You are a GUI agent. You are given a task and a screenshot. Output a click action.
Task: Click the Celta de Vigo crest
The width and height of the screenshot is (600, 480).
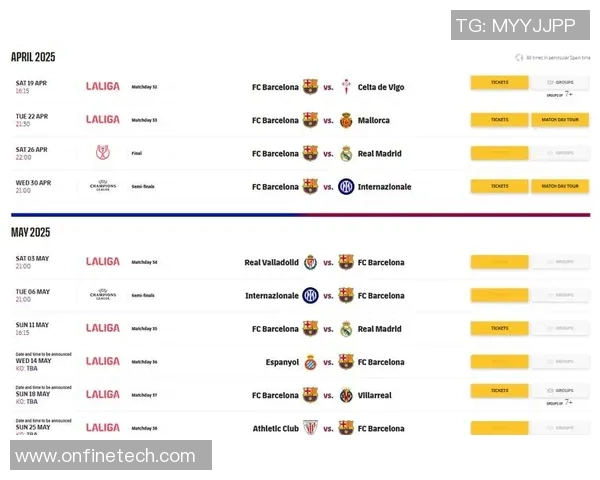coord(347,87)
